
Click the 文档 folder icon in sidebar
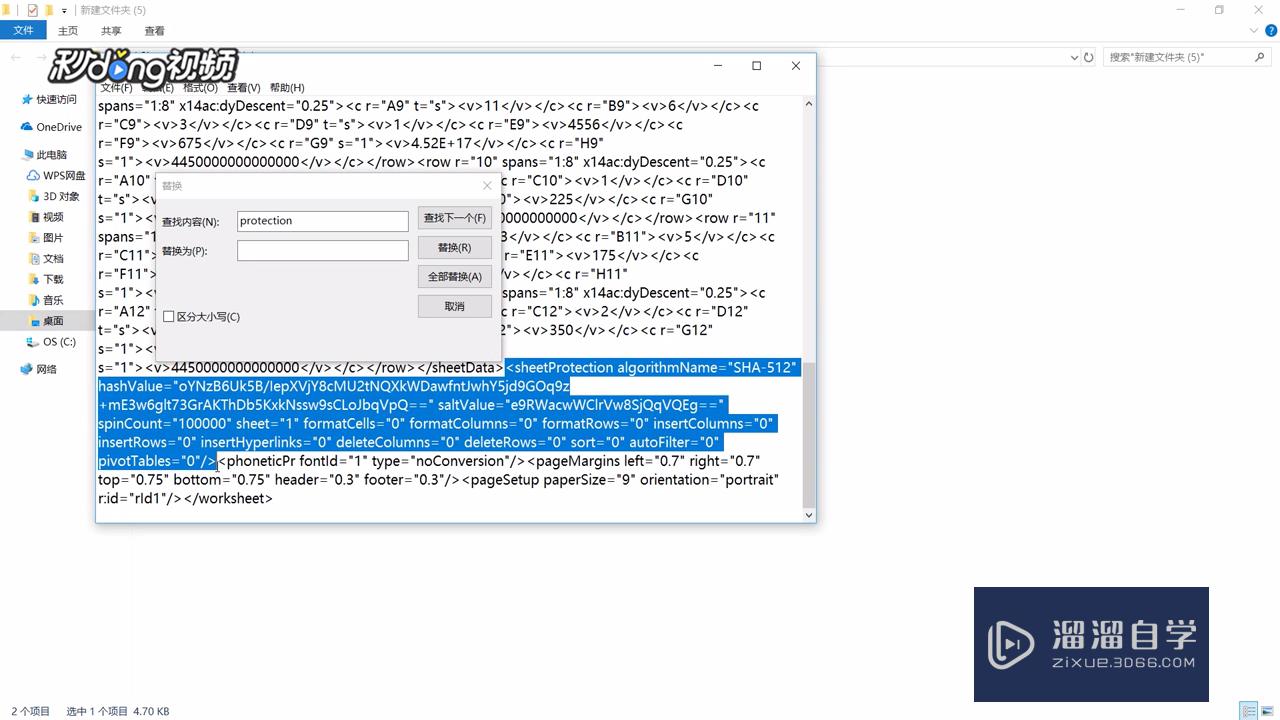click(x=33, y=259)
